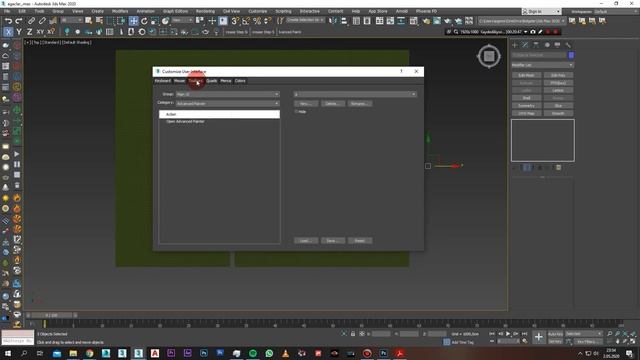Open the Group dropdown in Customize dialog
This screenshot has height=360, width=640.
click(227, 94)
